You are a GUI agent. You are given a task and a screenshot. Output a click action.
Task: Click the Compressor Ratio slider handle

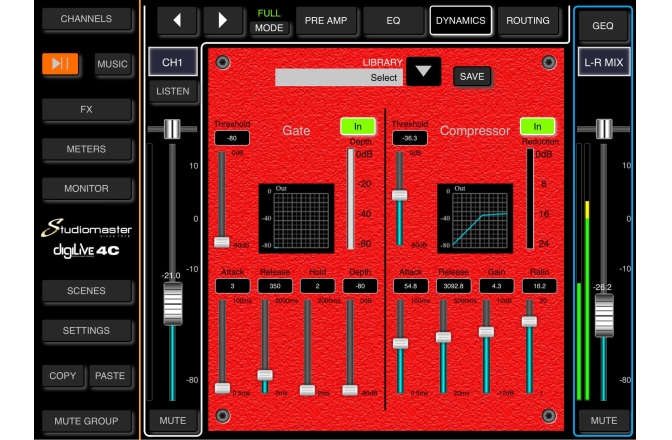click(x=529, y=322)
